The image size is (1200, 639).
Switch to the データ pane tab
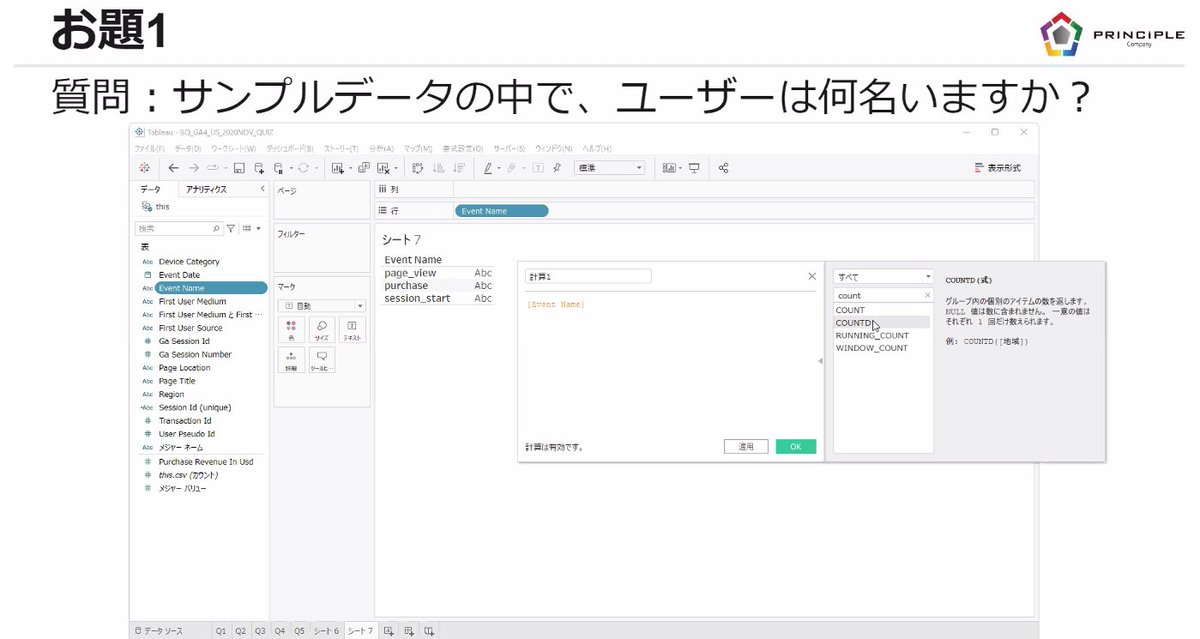[x=150, y=189]
